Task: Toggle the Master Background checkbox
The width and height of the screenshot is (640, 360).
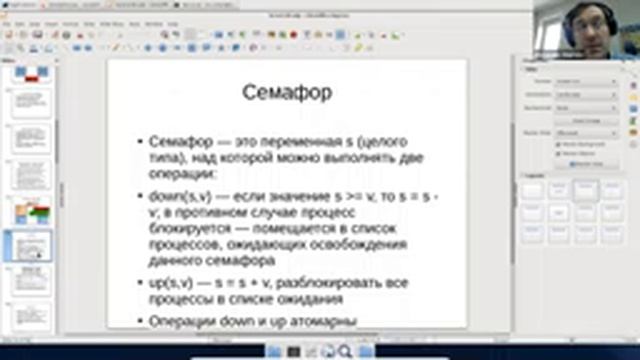Action: coord(558,144)
